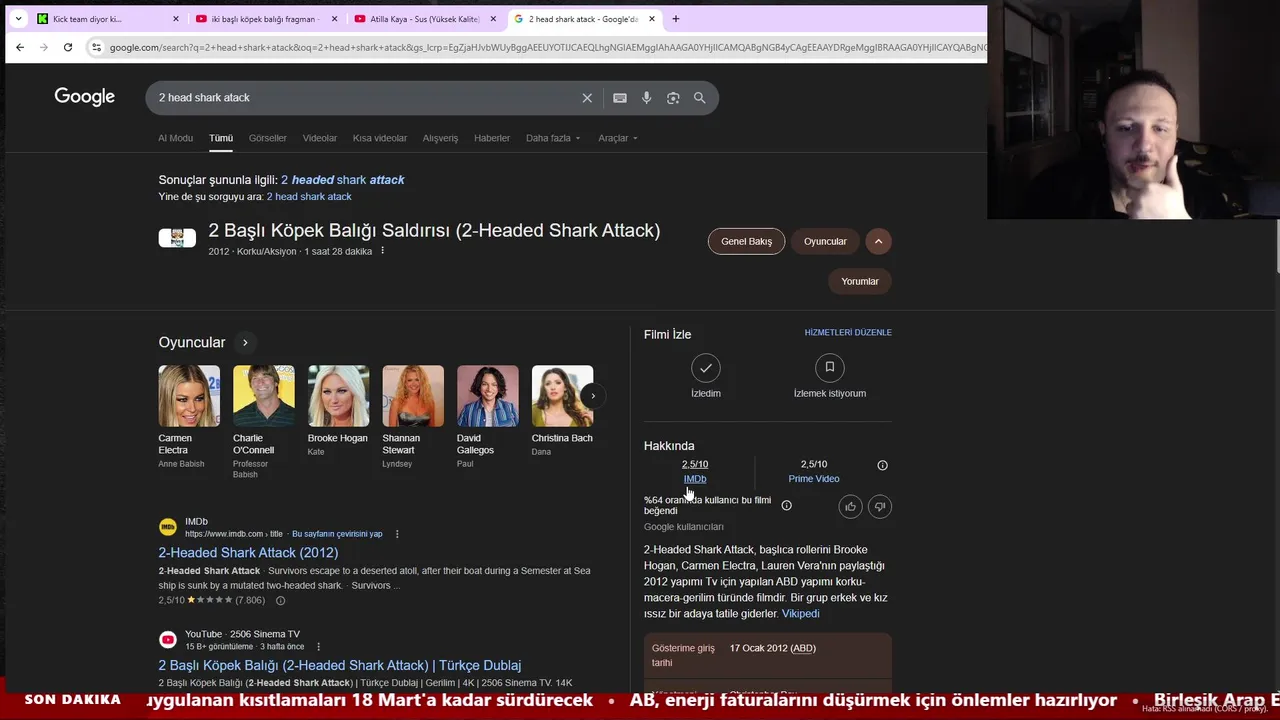Reload the page with the refresh icon

click(68, 47)
